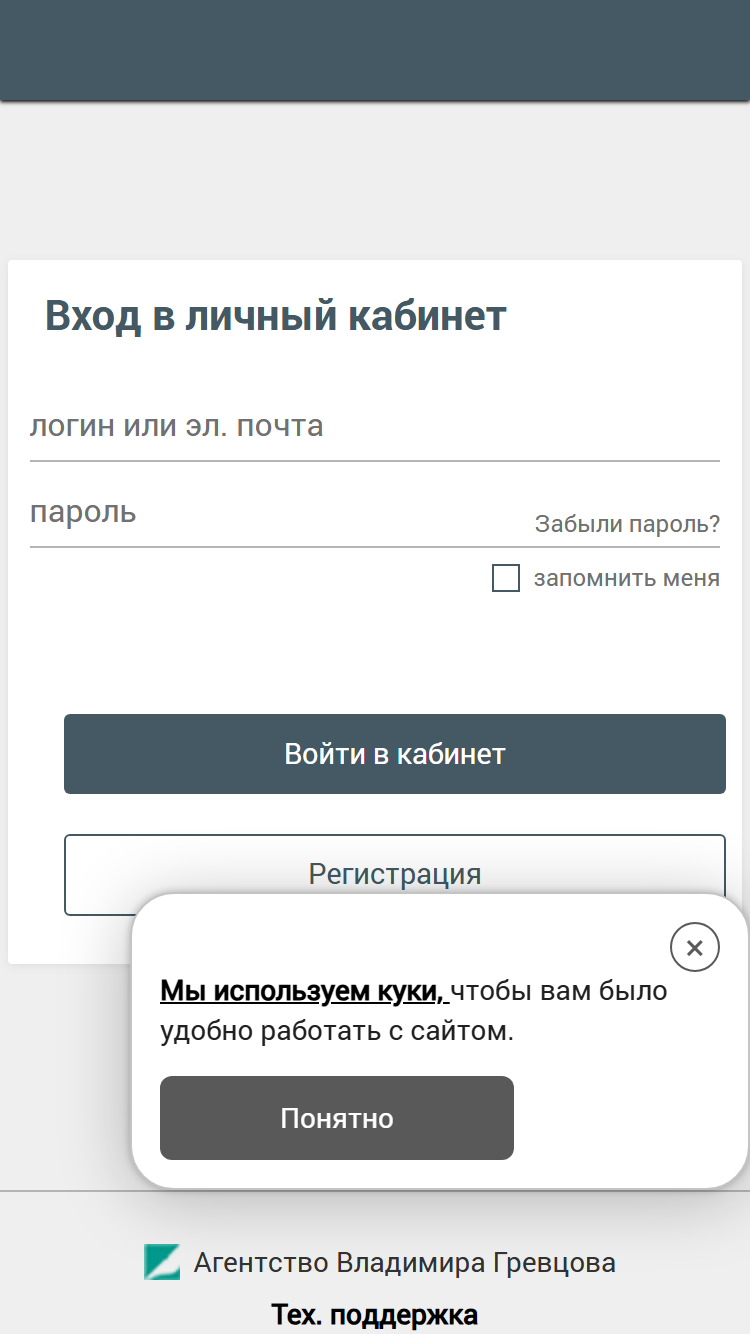Open the «Агентство Владимира Гревцова» footer link
Screen dimensions: 750x1334
coord(404,1263)
